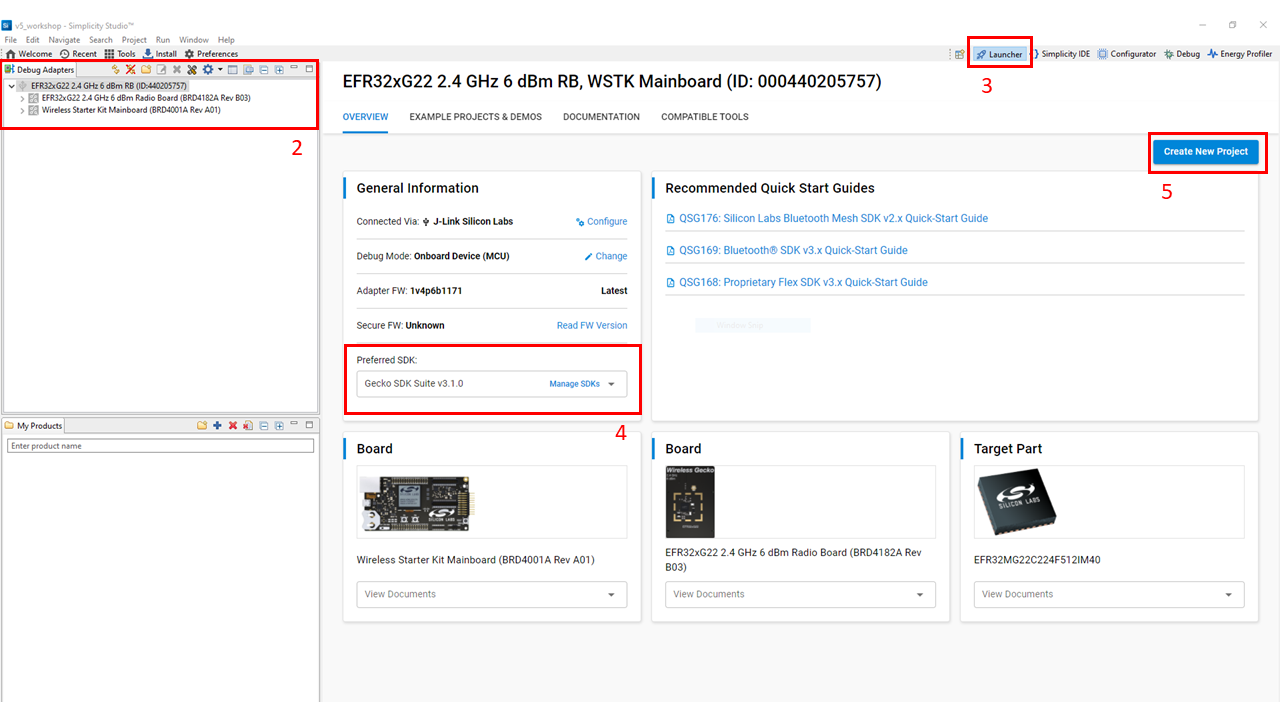Click the tools wrench icon in Debug Adapters
Screen dimensions: 1280x720
pos(192,70)
